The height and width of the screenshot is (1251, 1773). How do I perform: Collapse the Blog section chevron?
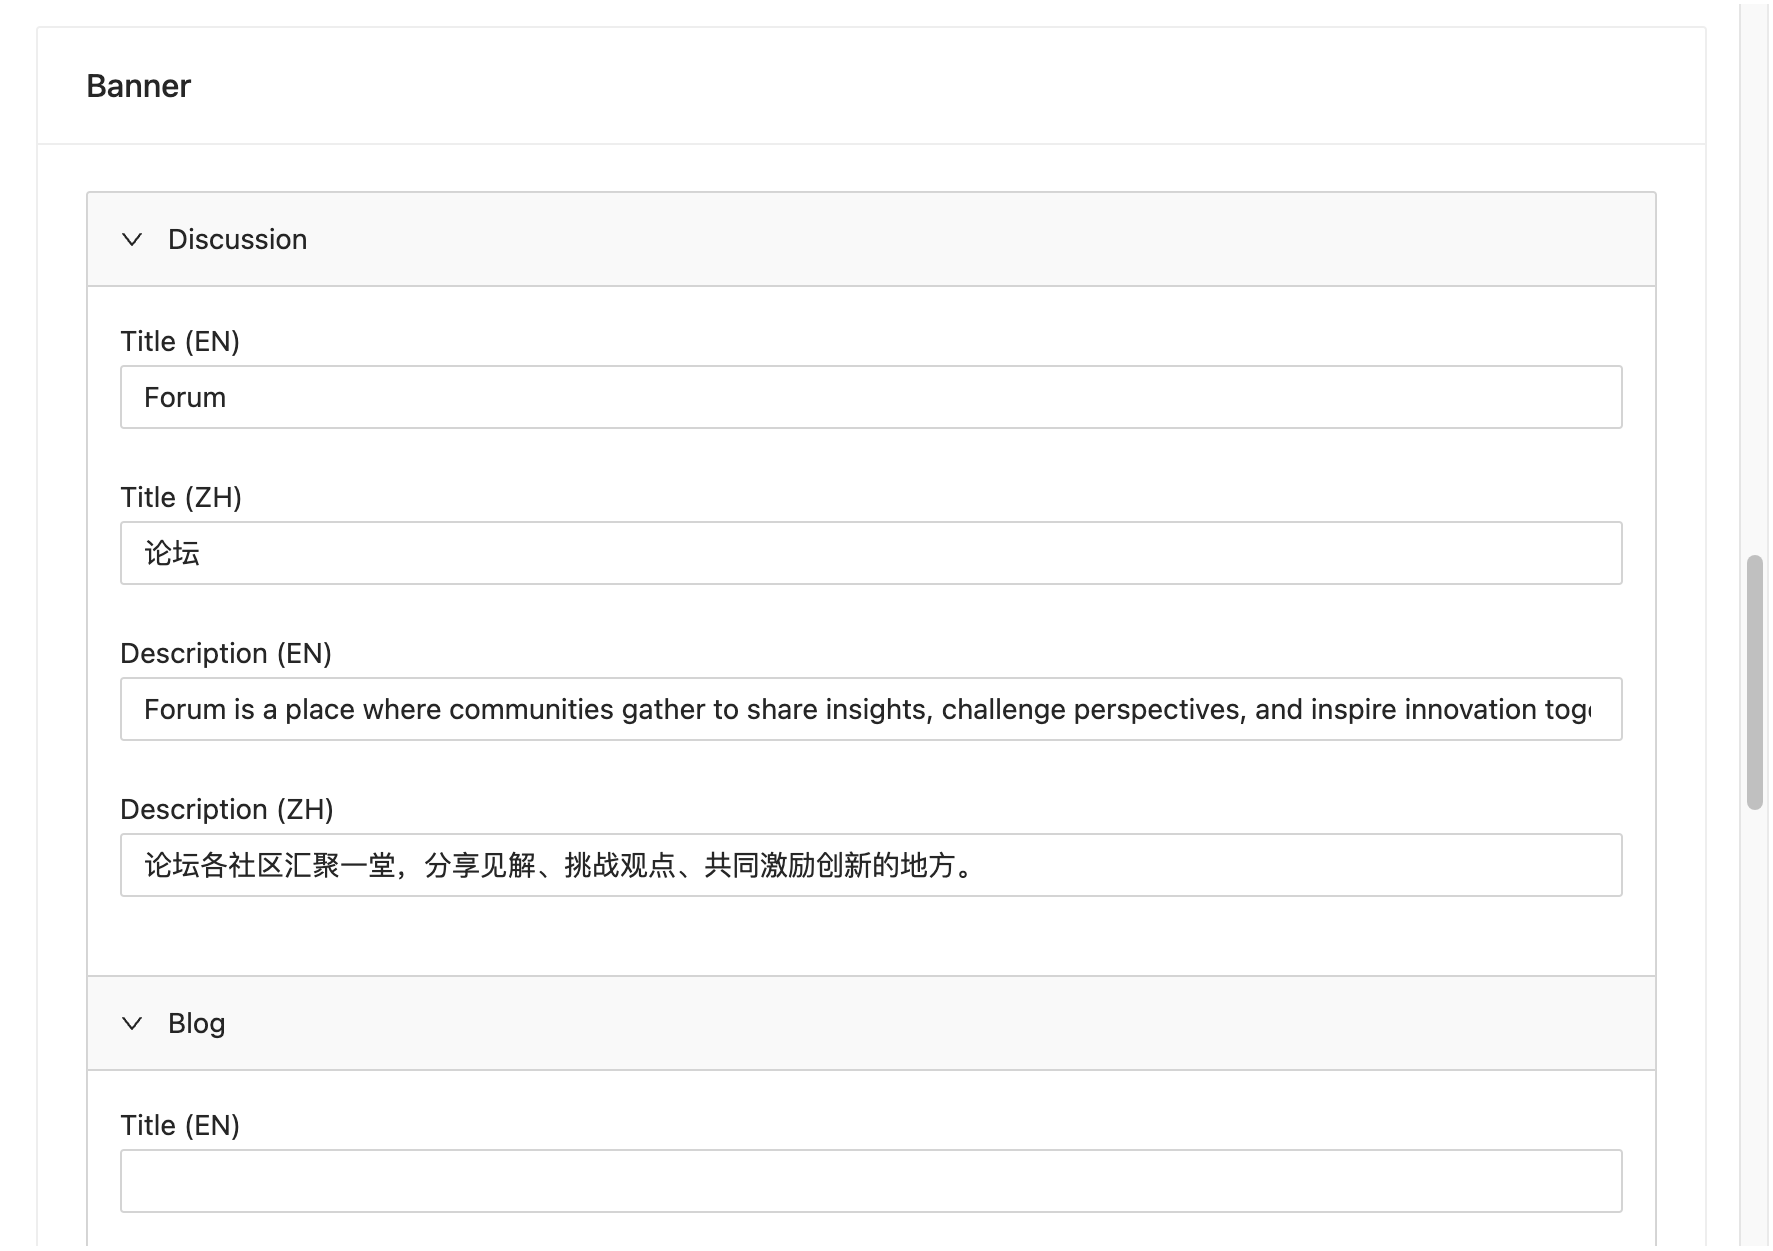coord(132,1023)
